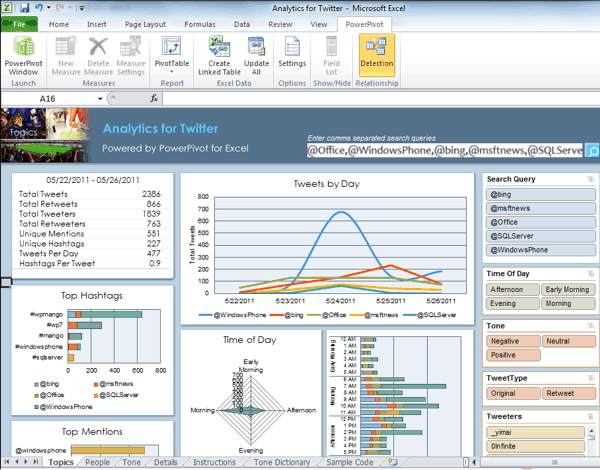Open PowerPivot Settings options
The width and height of the screenshot is (600, 470).
pos(292,52)
